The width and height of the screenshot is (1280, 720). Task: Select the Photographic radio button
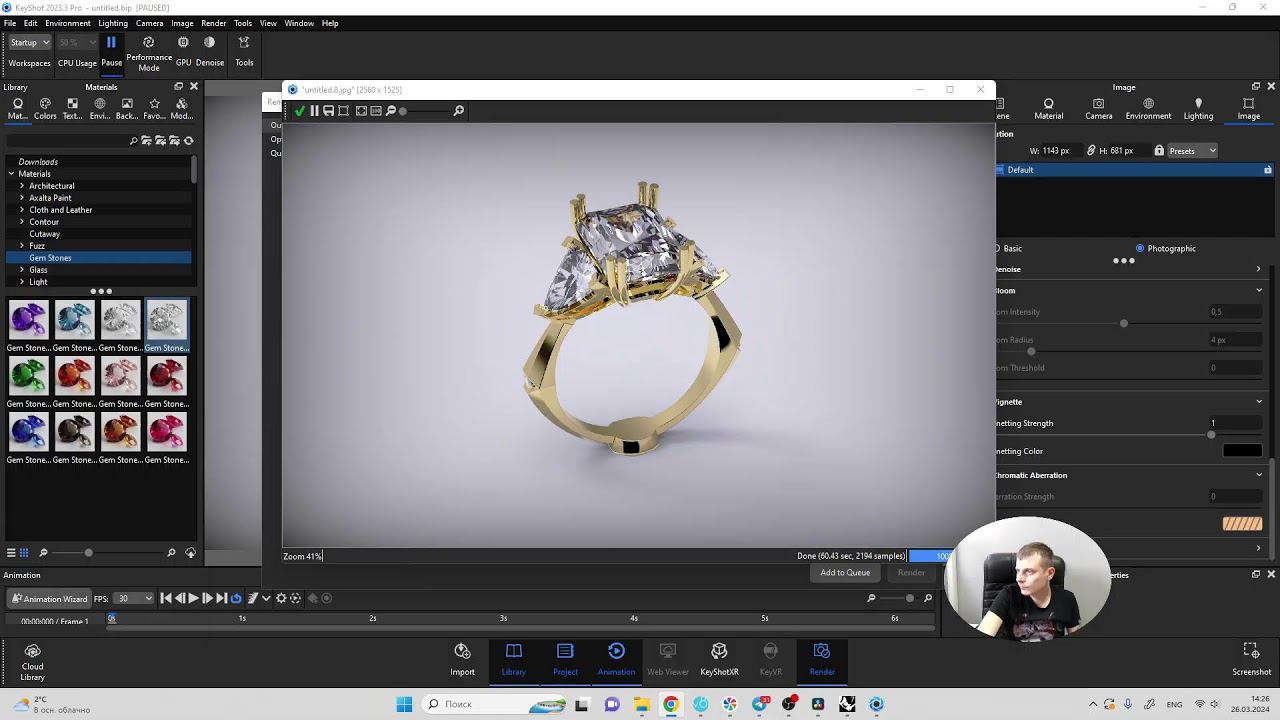1140,248
